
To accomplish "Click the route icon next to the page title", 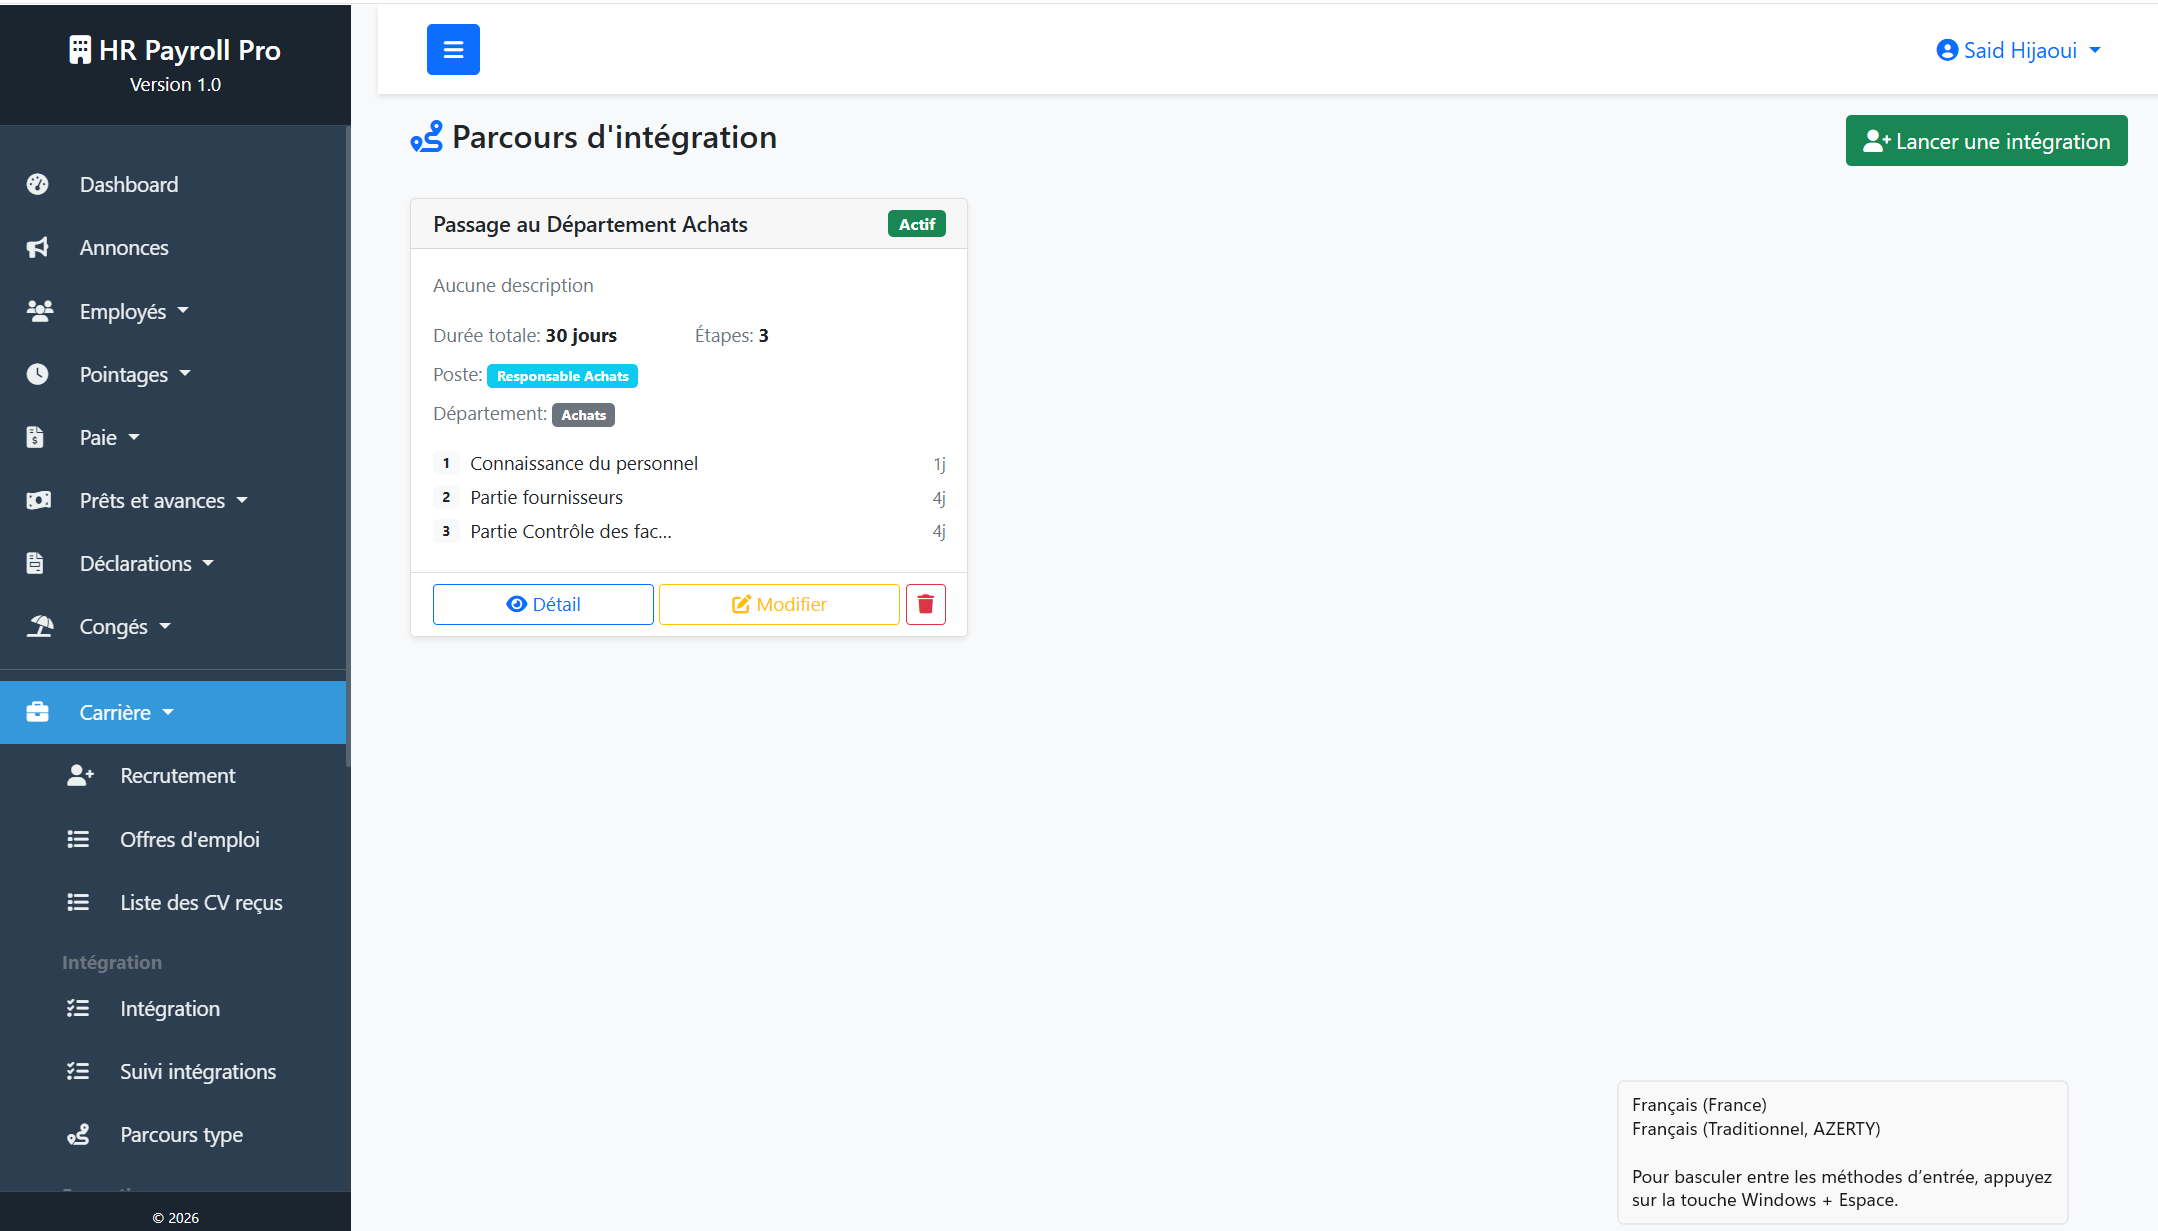I will (427, 136).
